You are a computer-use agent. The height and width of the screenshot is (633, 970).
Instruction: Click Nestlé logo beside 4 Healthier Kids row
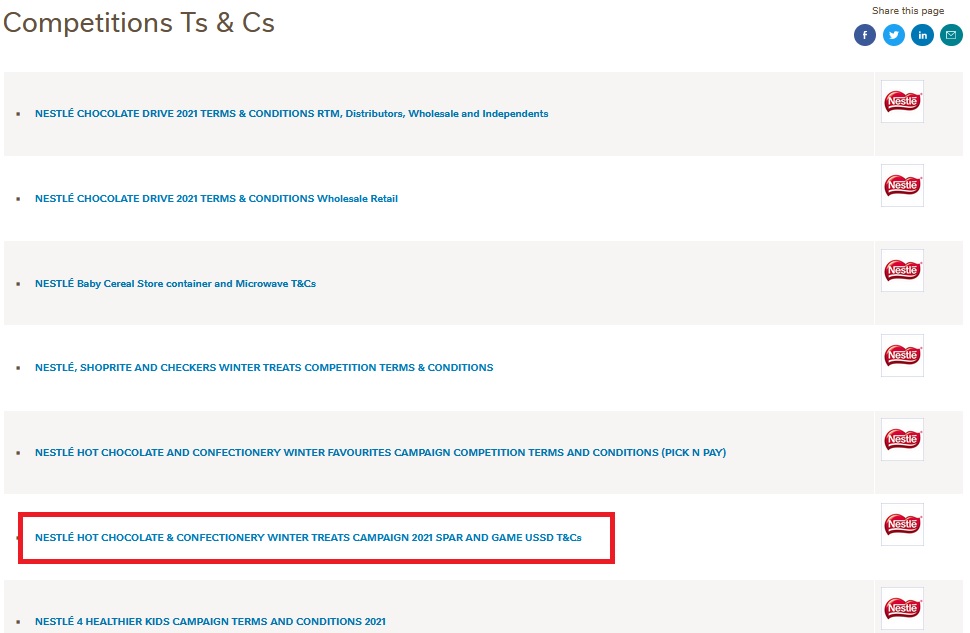pyautogui.click(x=902, y=609)
